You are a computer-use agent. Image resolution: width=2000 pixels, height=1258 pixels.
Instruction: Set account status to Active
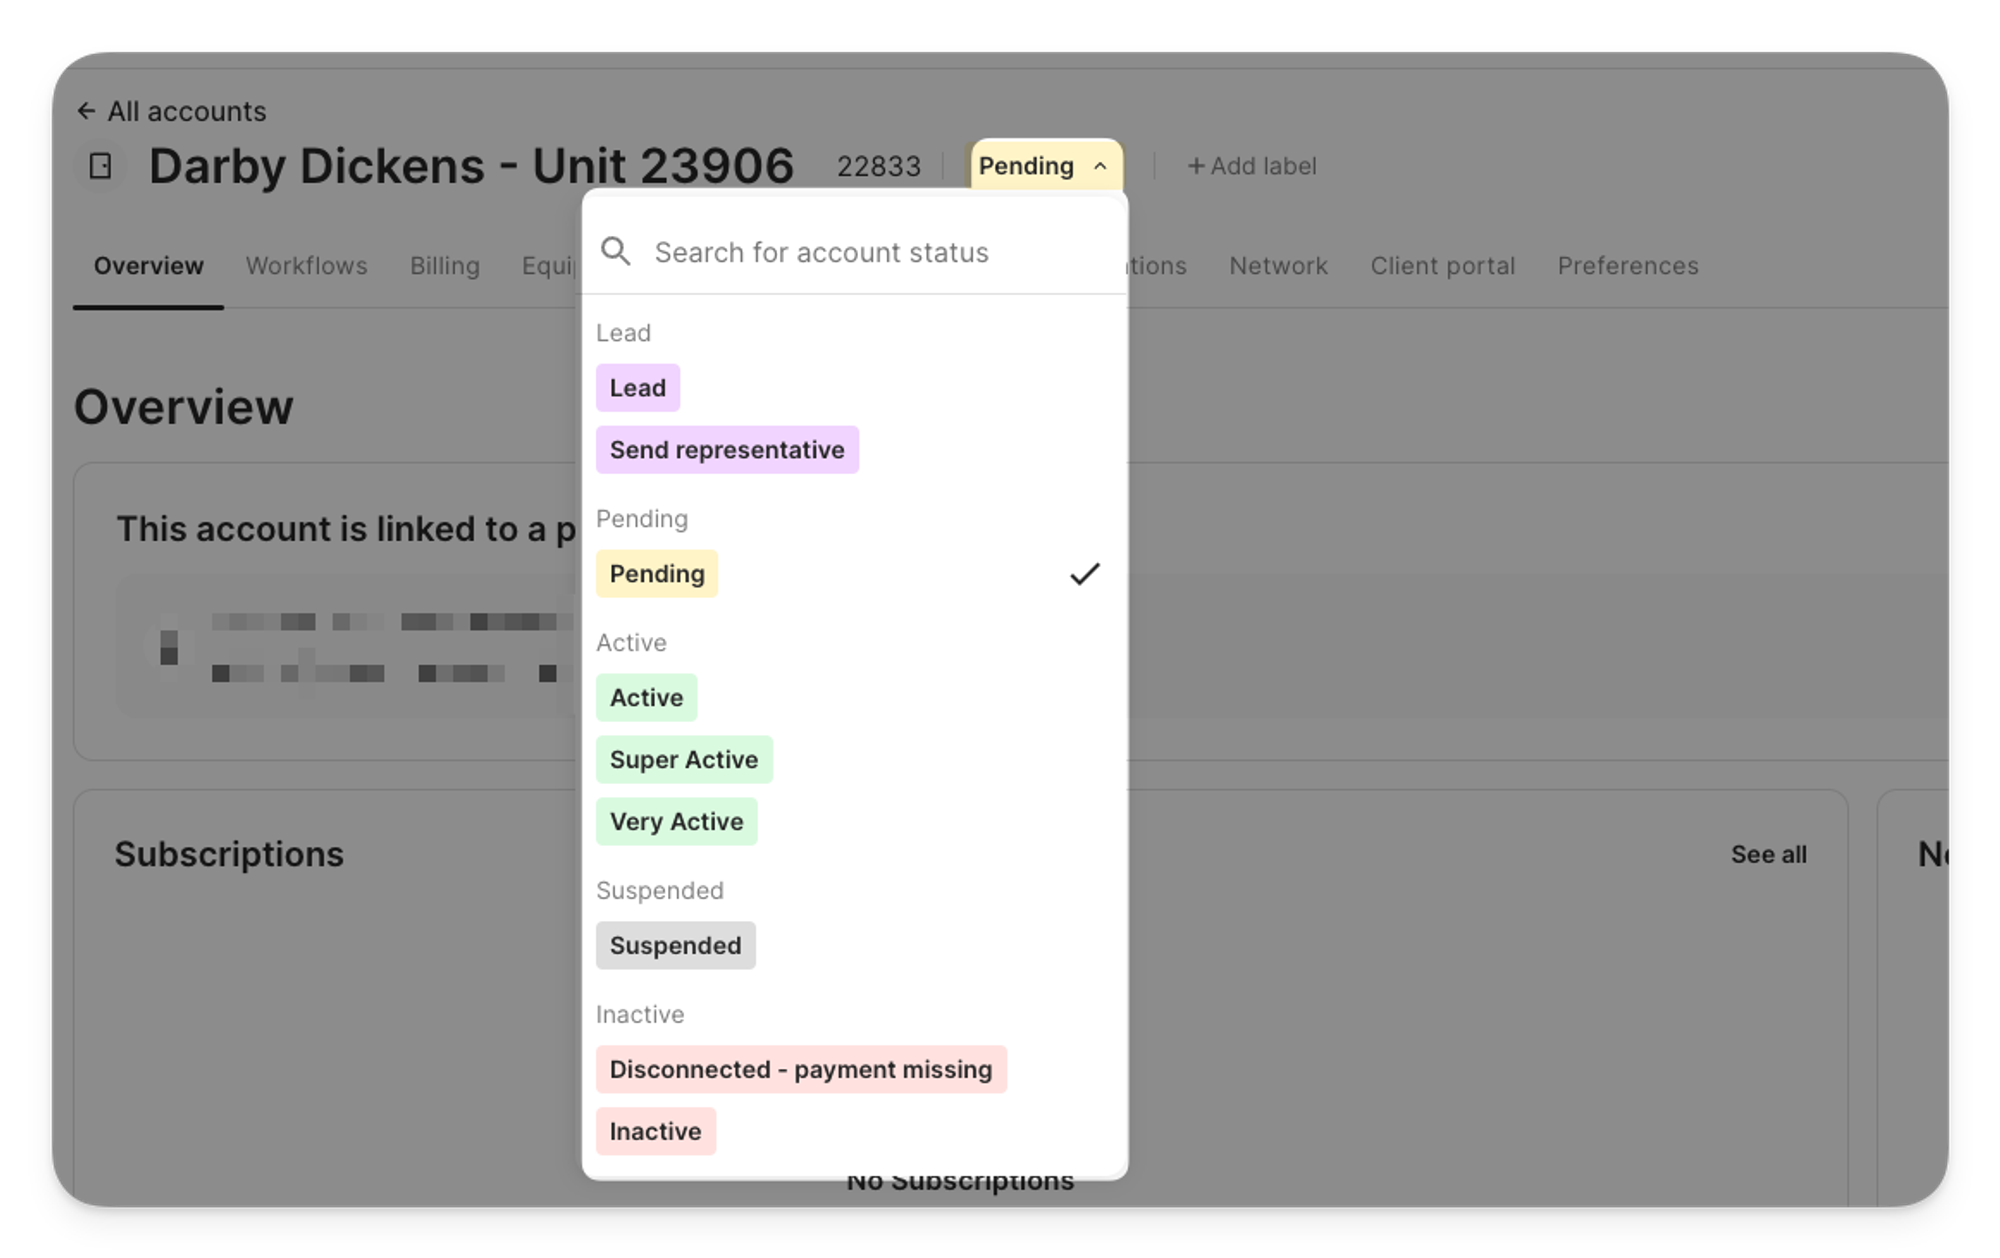pos(646,698)
